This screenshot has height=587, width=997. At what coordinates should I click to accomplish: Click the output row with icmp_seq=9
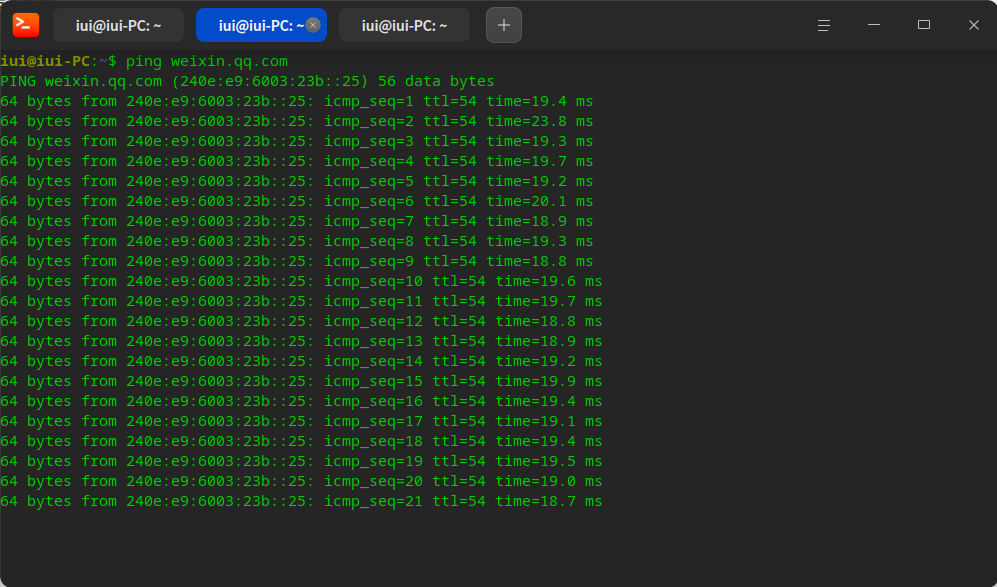(x=296, y=261)
